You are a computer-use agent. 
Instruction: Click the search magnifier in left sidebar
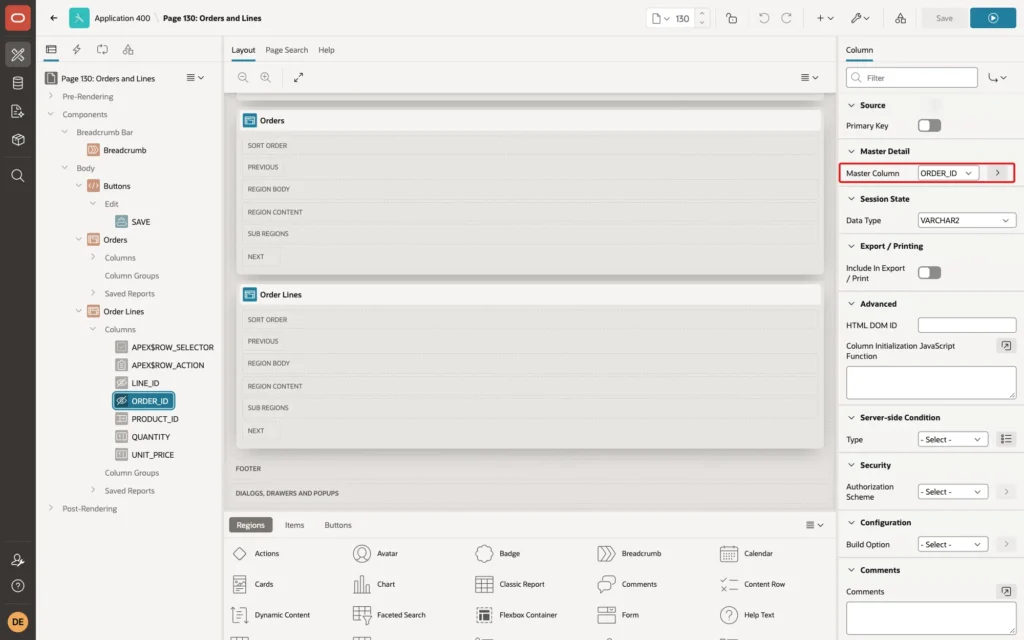coord(18,176)
